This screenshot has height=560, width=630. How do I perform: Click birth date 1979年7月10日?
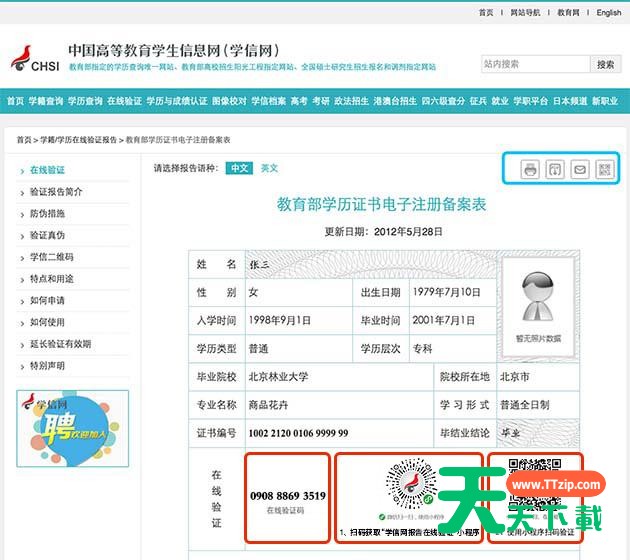[x=446, y=292]
